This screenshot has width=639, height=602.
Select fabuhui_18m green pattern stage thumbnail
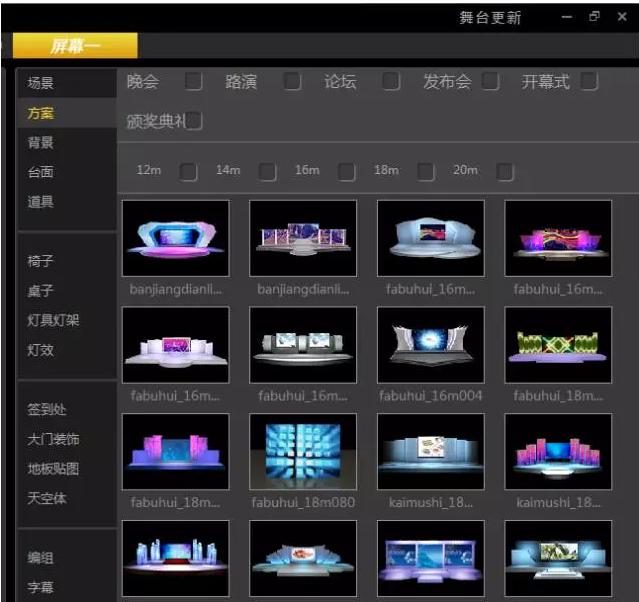[558, 345]
